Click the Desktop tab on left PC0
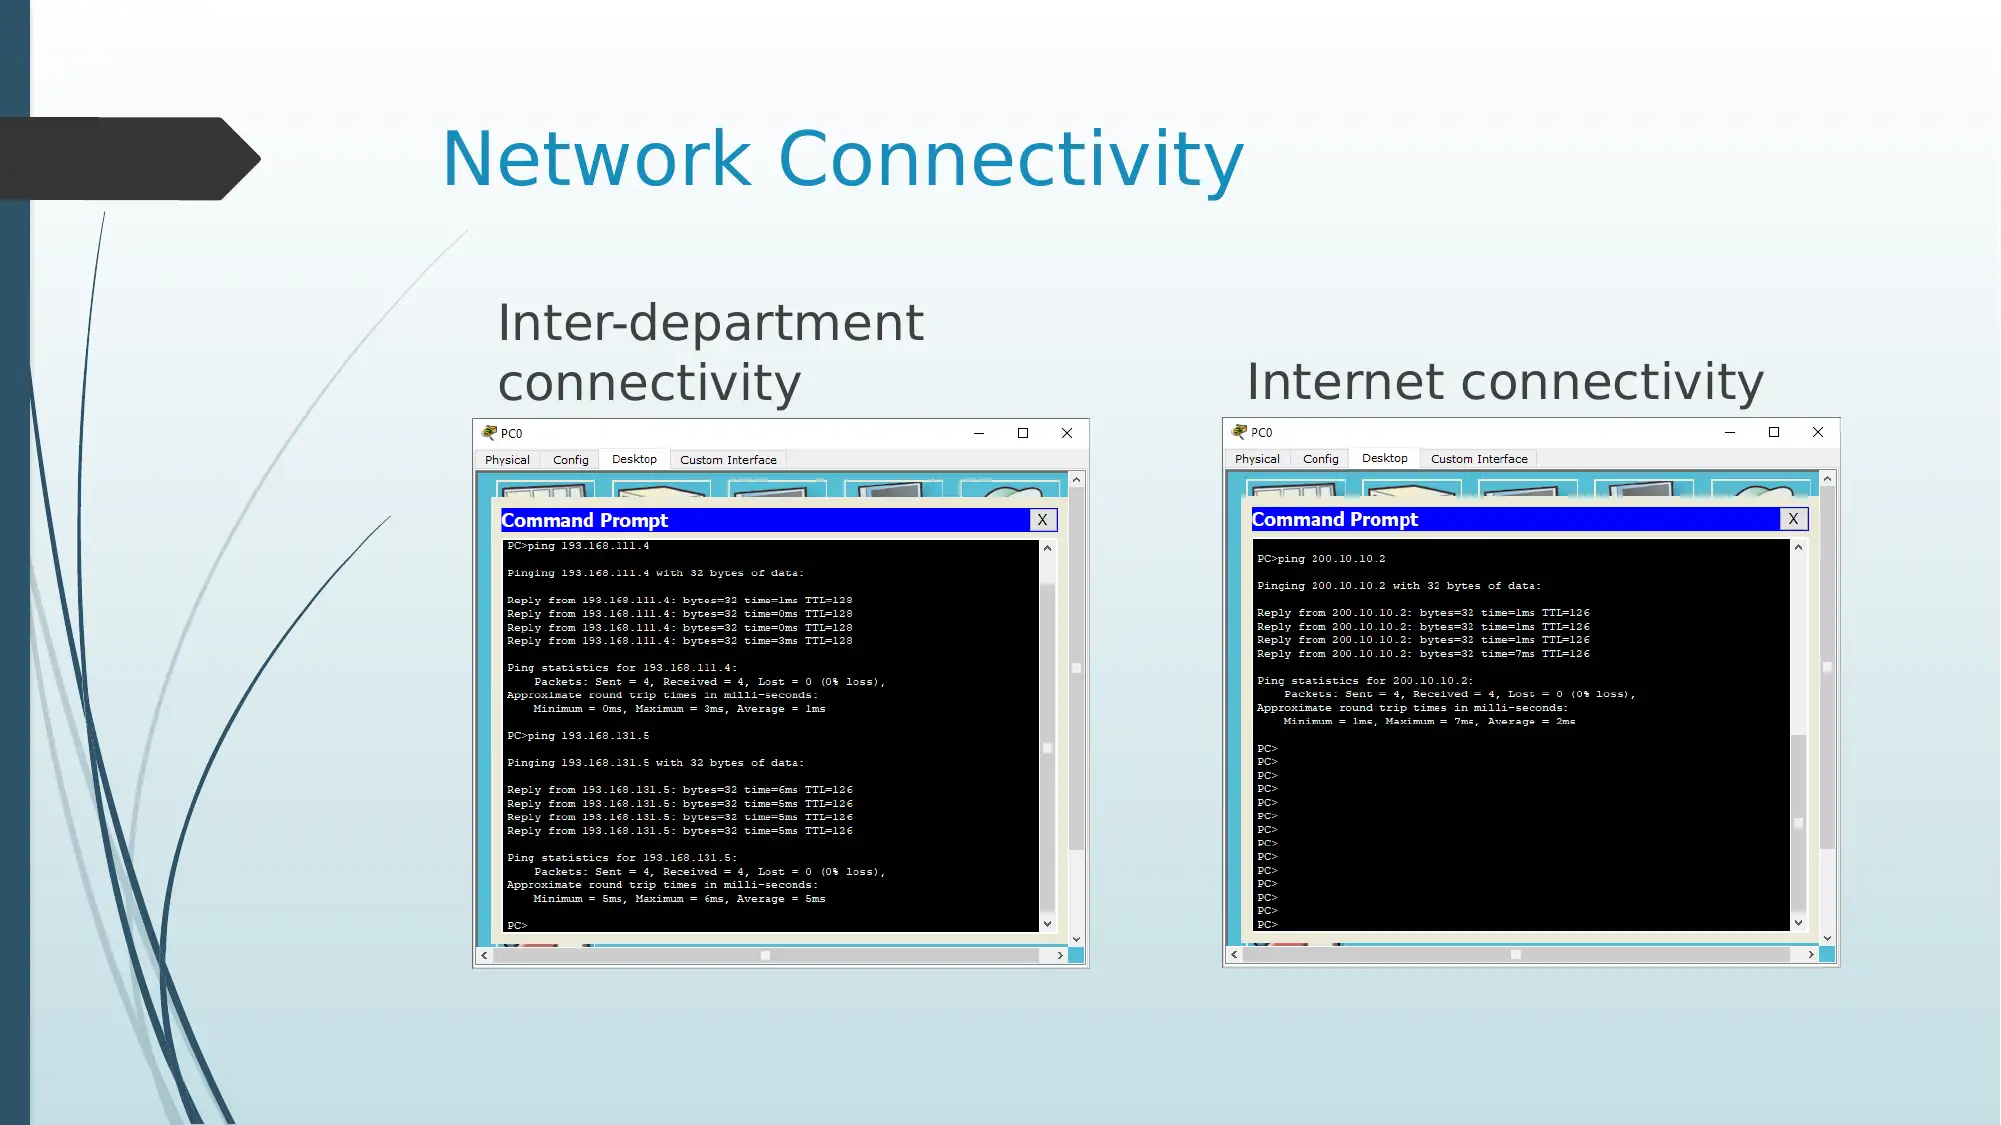The height and width of the screenshot is (1125, 2001). pos(634,457)
